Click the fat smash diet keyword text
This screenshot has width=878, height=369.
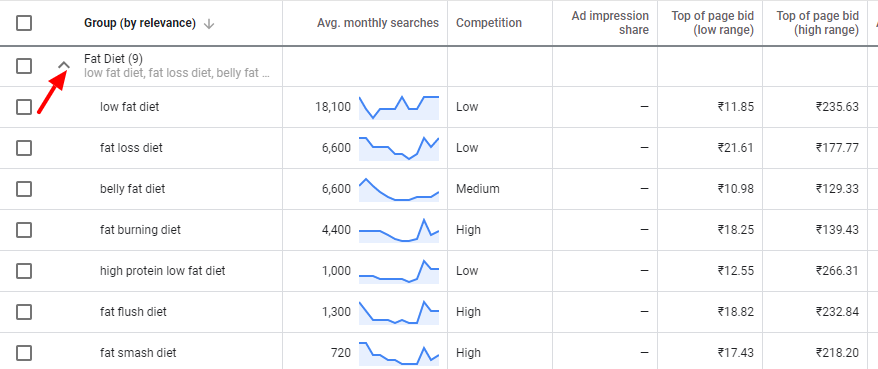click(138, 353)
